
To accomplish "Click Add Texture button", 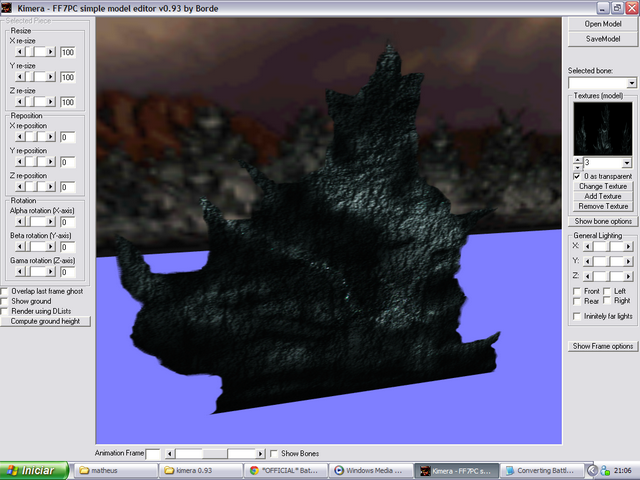I will pos(602,196).
